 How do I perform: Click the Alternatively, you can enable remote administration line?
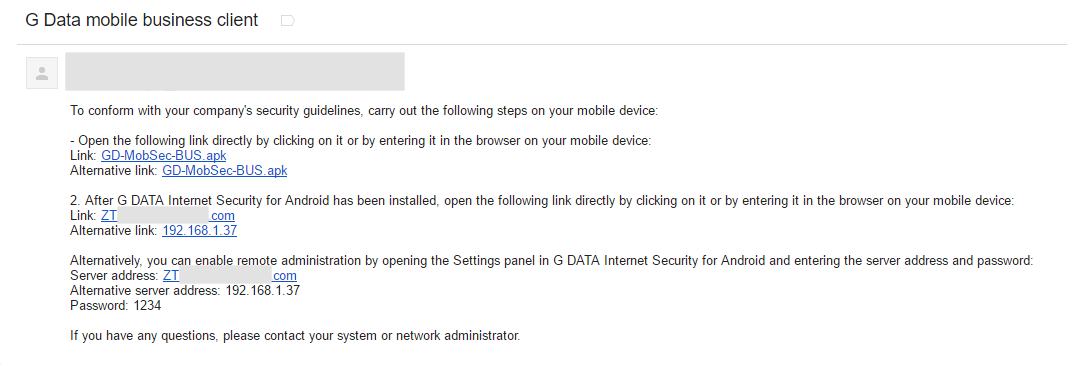552,261
